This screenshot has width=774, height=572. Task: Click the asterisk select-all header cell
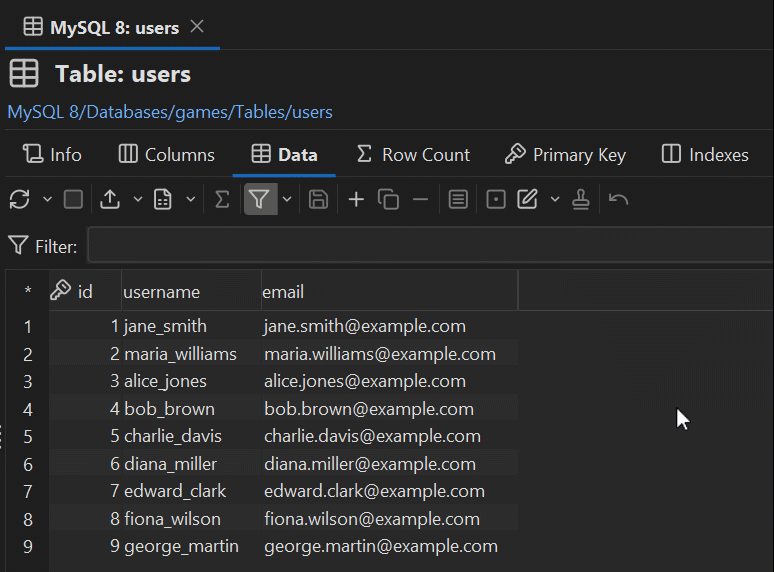click(x=28, y=291)
